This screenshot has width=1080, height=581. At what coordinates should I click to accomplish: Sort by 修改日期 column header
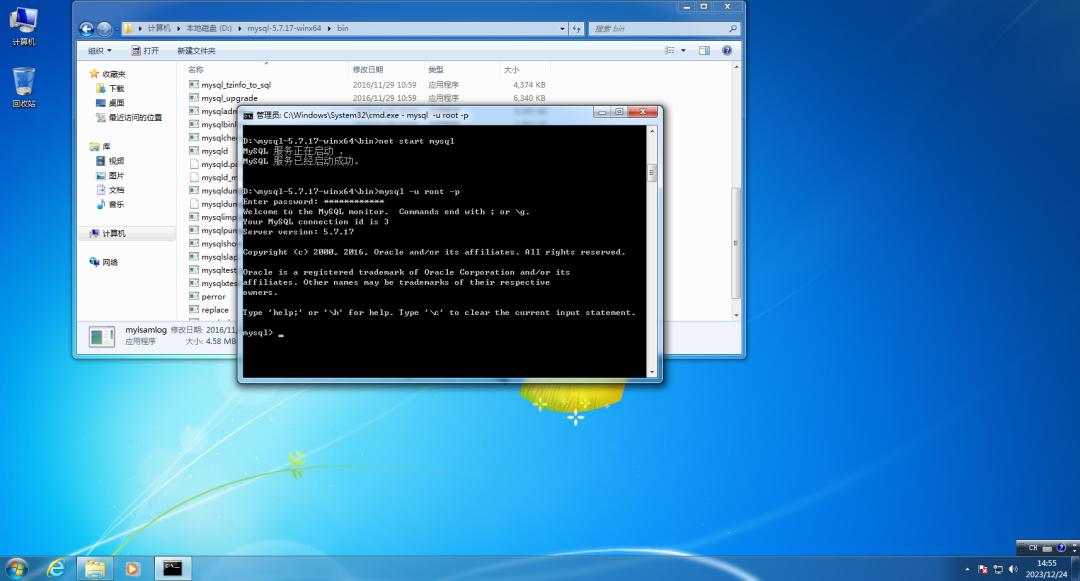point(368,70)
